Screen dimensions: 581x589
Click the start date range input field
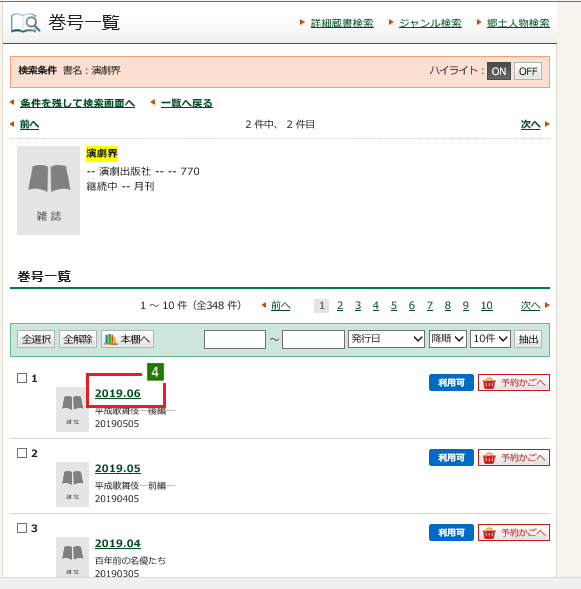tap(235, 339)
